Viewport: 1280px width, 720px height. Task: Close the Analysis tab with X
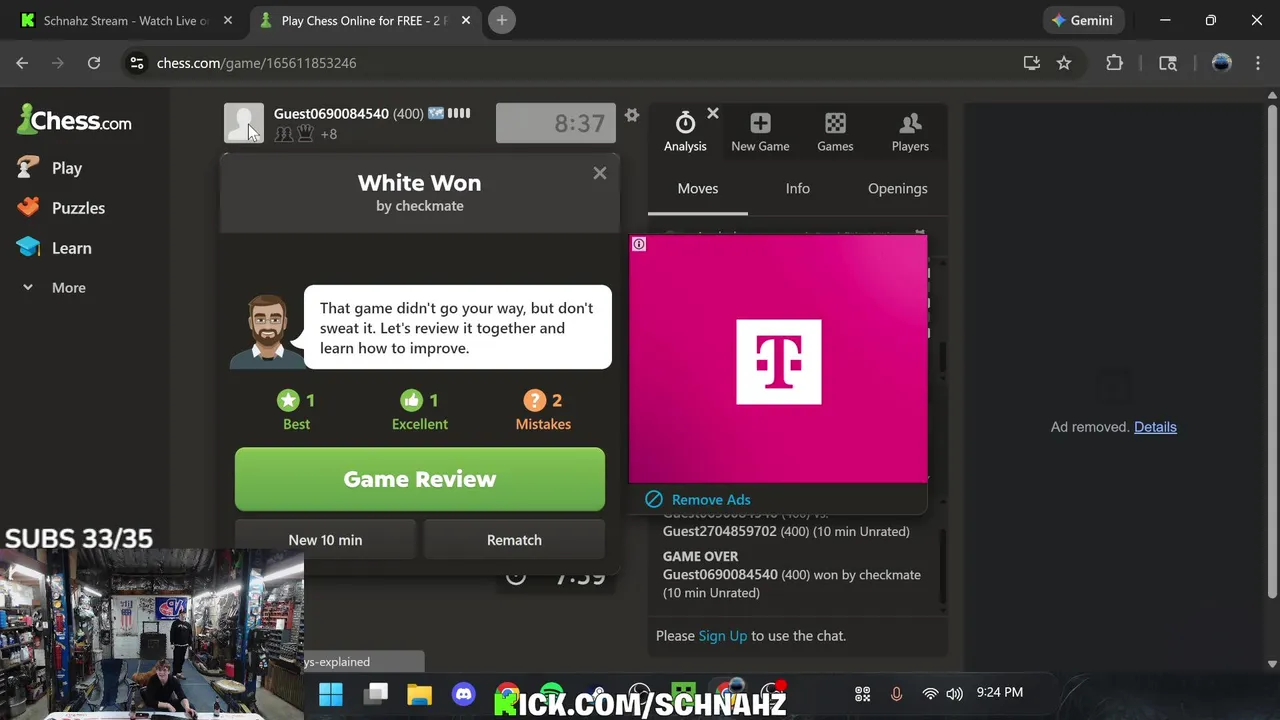[713, 114]
